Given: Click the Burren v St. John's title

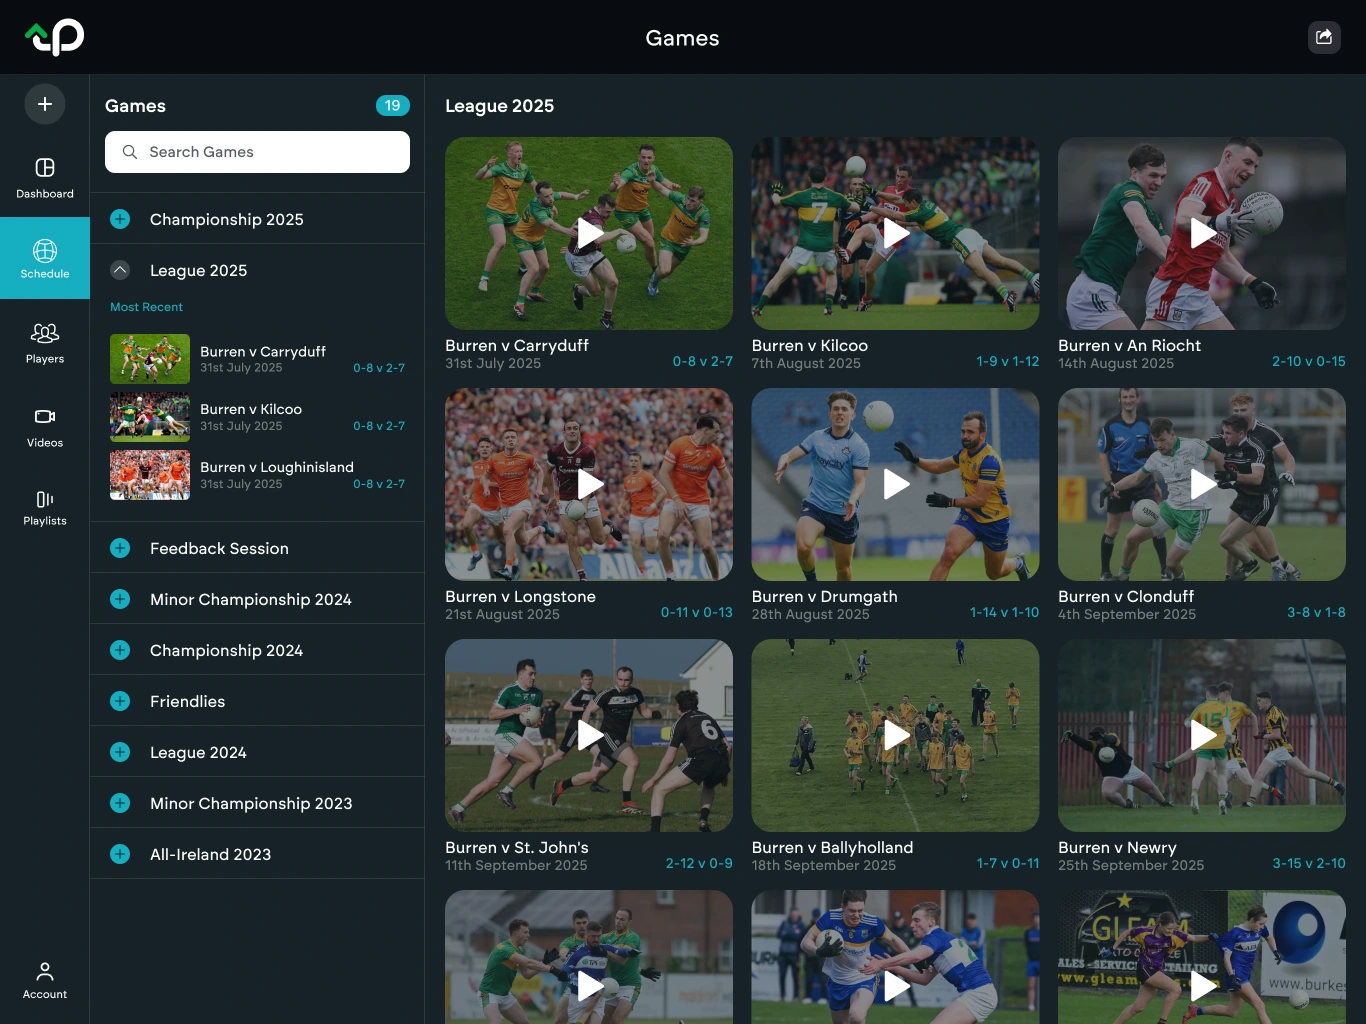Looking at the screenshot, I should click(517, 847).
